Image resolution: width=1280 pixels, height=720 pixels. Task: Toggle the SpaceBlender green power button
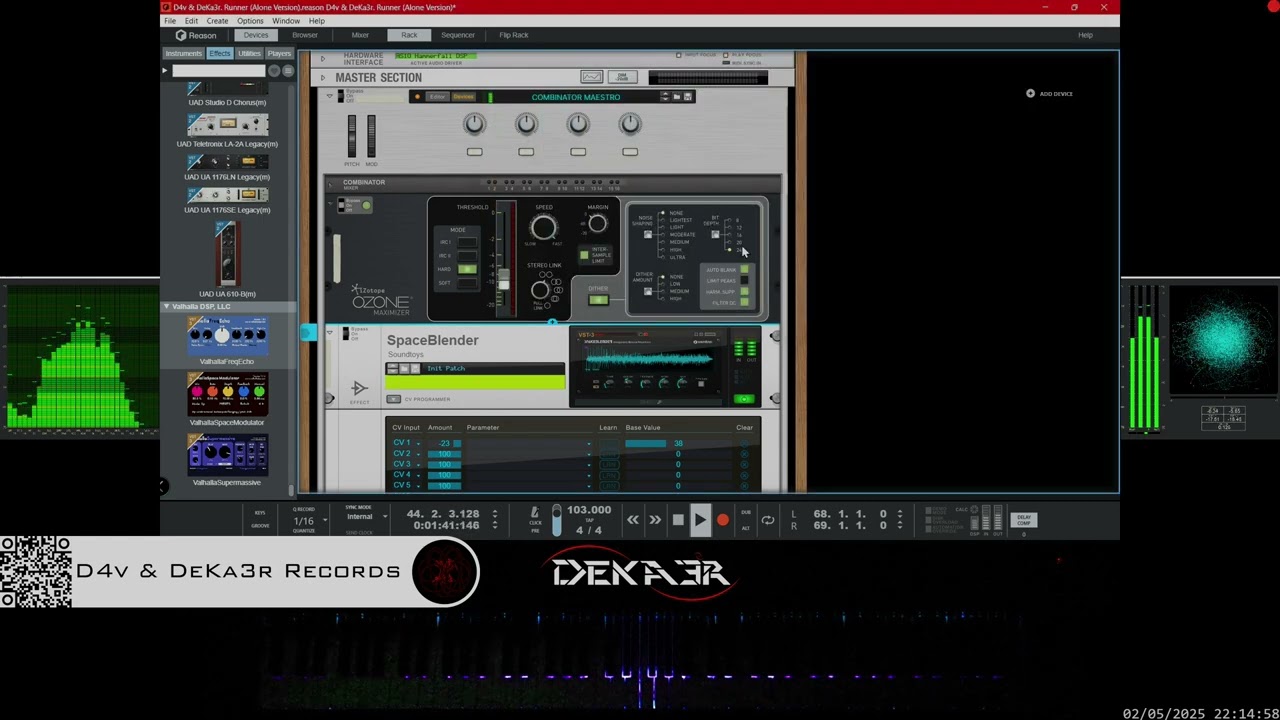coord(744,399)
